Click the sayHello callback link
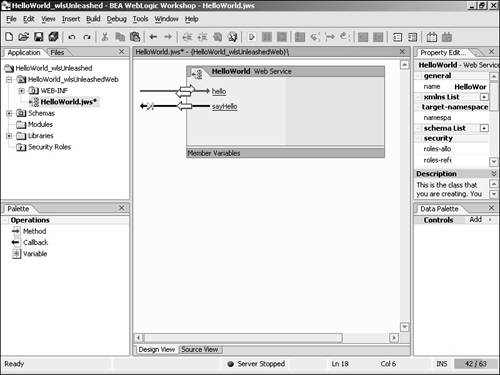 [225, 107]
